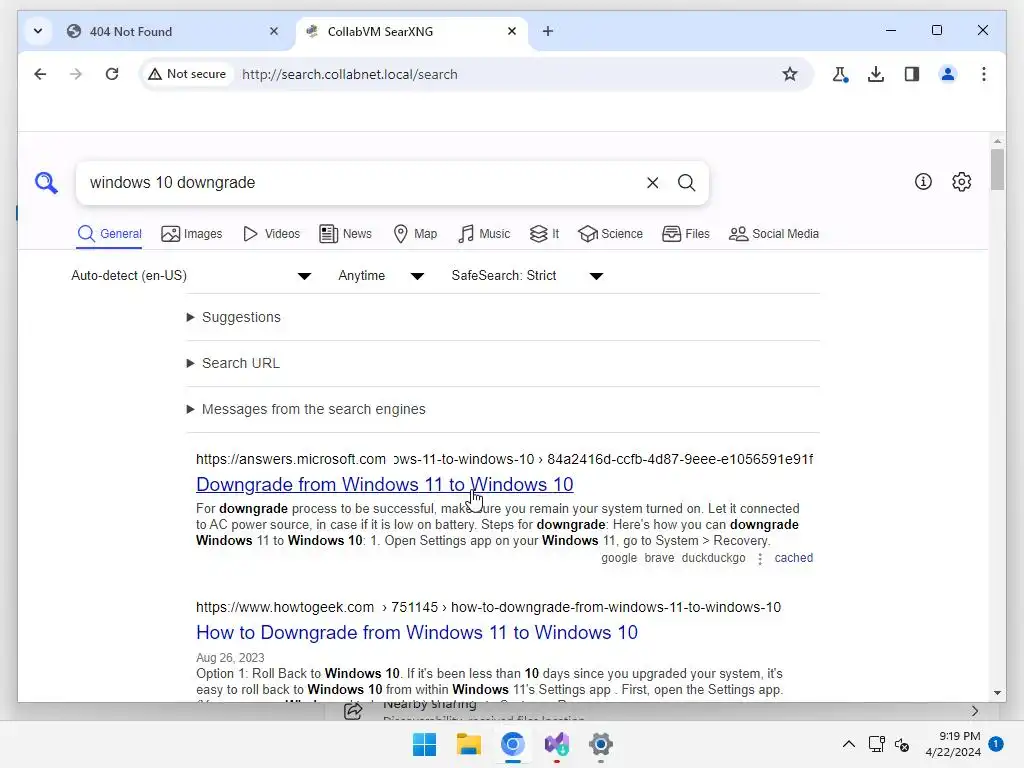Click the SearXNG magnifier logo
This screenshot has width=1024, height=768.
pos(46,182)
